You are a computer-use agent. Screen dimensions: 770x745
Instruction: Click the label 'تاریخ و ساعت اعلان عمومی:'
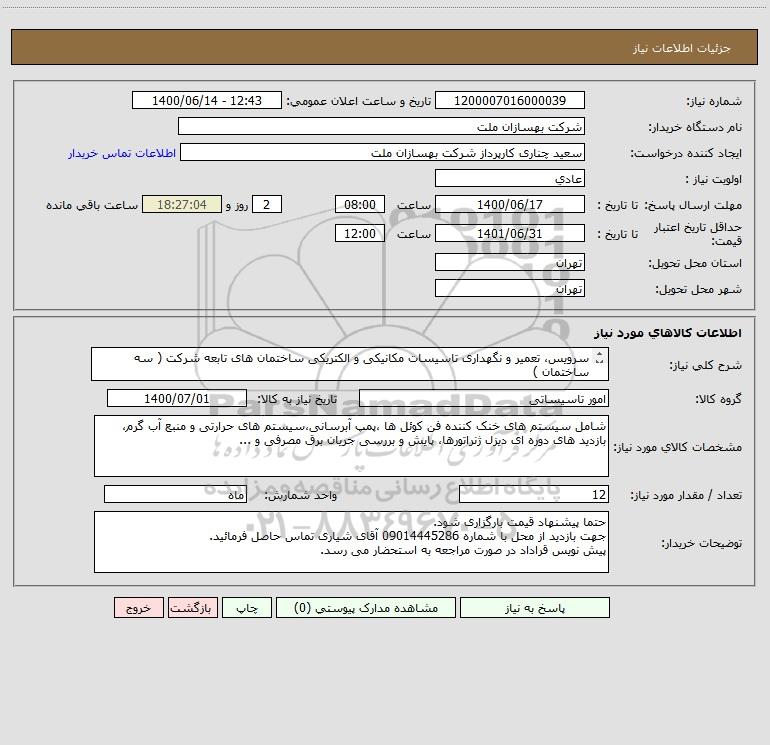[x=359, y=101]
